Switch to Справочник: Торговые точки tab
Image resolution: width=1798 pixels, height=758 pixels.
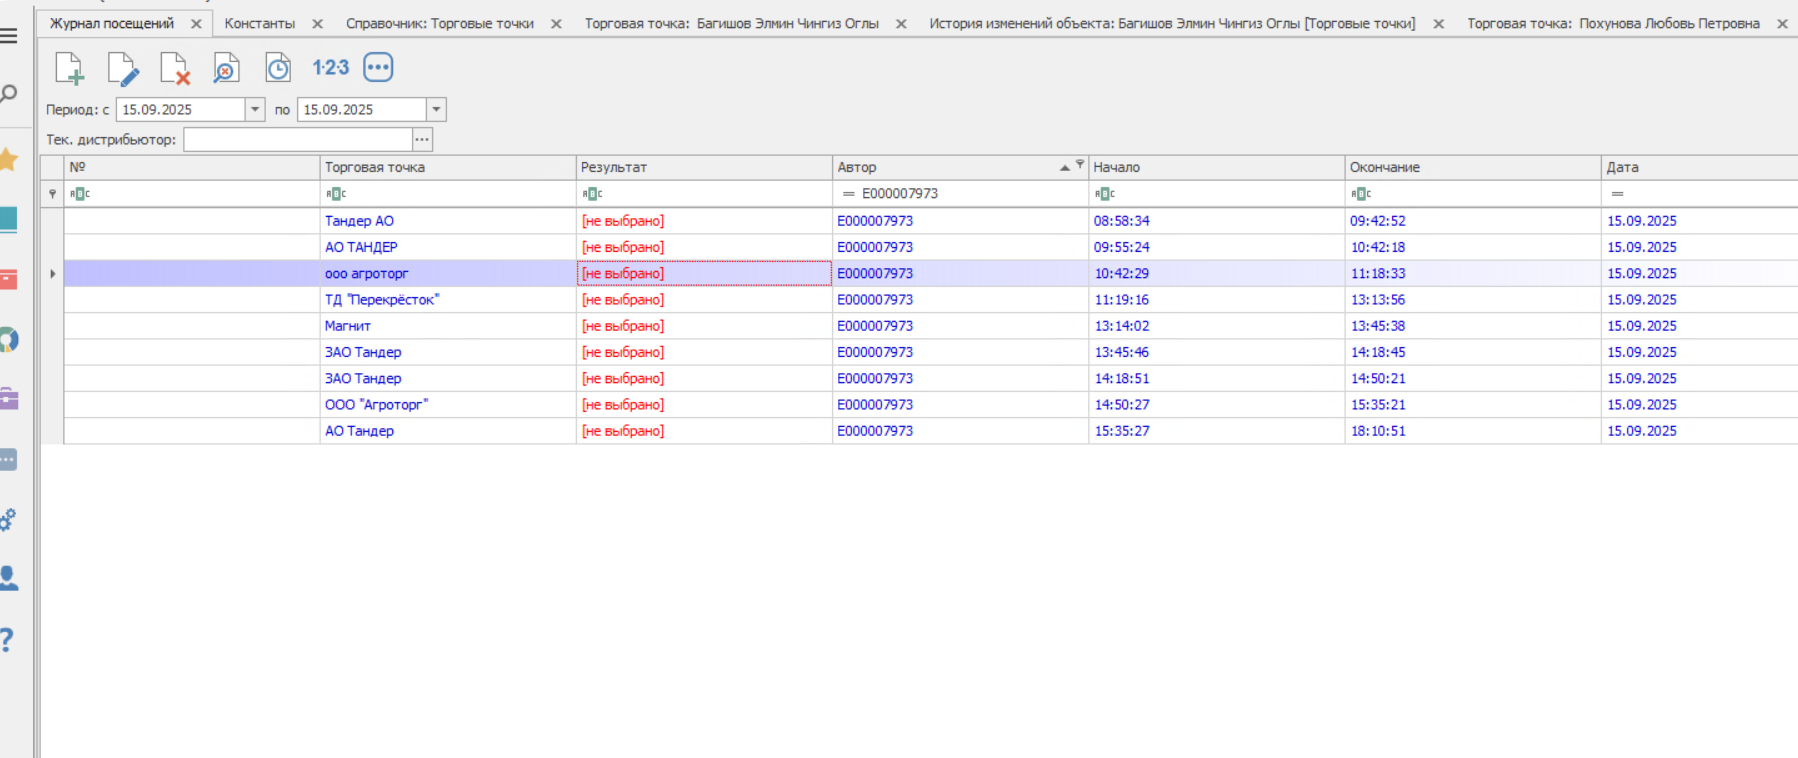point(440,23)
